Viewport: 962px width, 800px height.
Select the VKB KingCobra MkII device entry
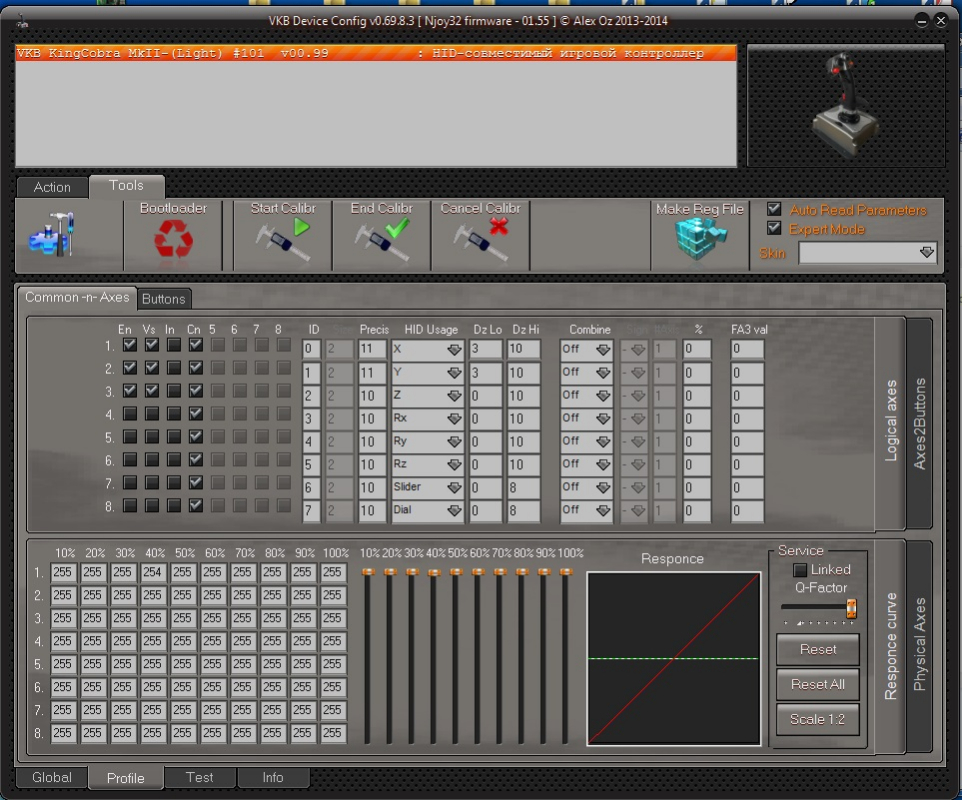pos(375,53)
